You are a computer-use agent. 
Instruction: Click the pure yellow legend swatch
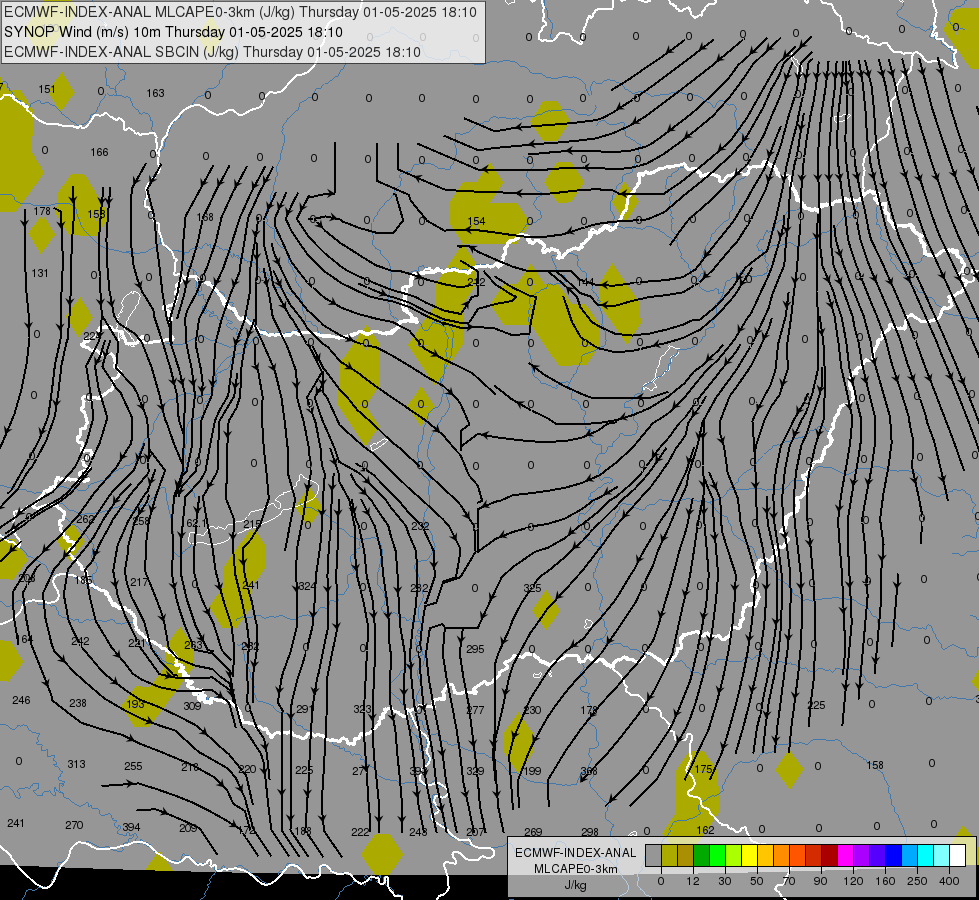(x=750, y=855)
